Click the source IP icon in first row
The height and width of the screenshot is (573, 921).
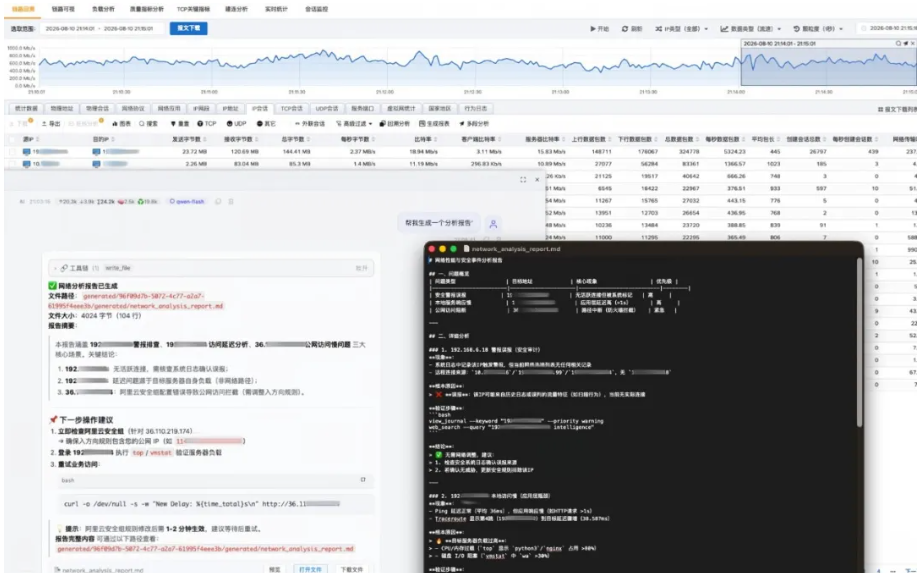pyautogui.click(x=26, y=152)
